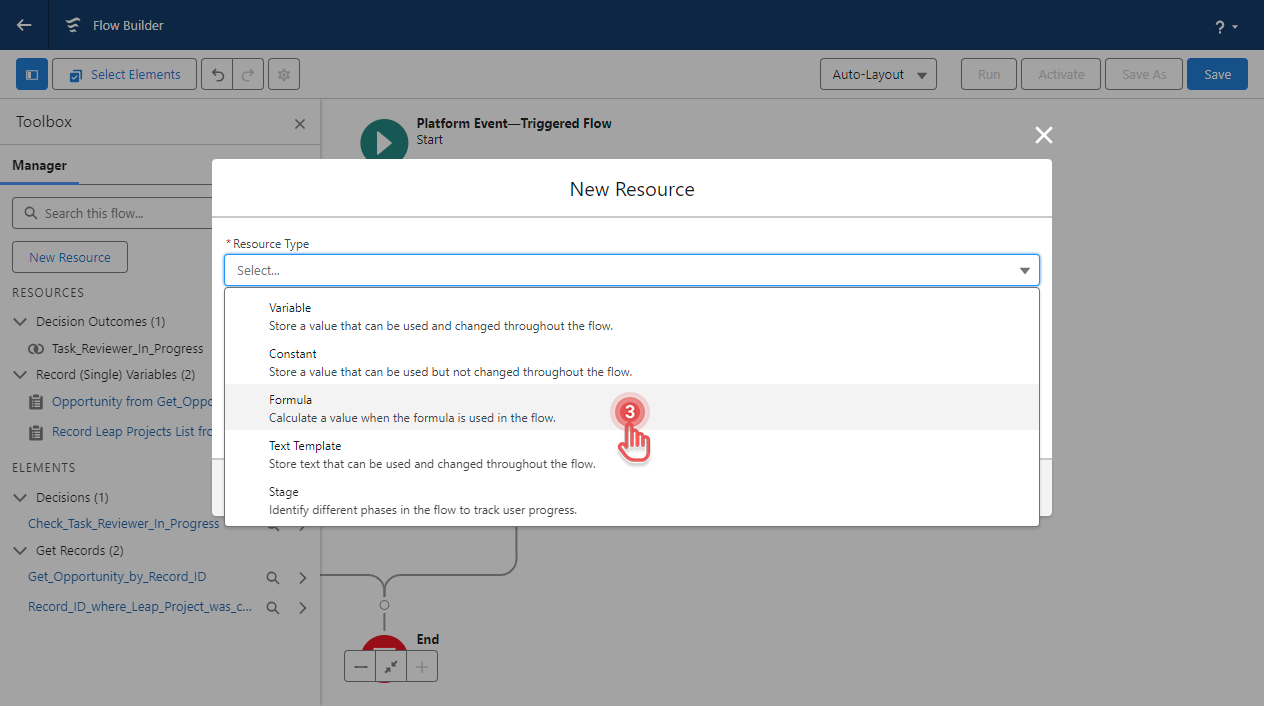Open the Help question mark menu

point(1218,25)
